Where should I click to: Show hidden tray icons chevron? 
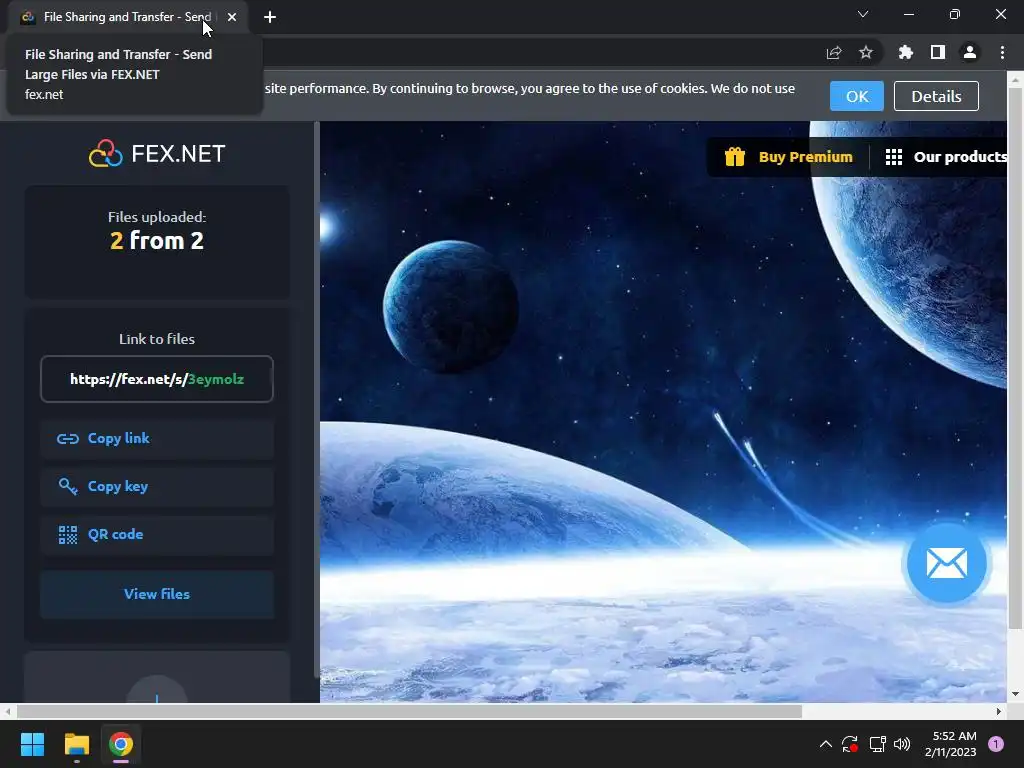pyautogui.click(x=825, y=744)
